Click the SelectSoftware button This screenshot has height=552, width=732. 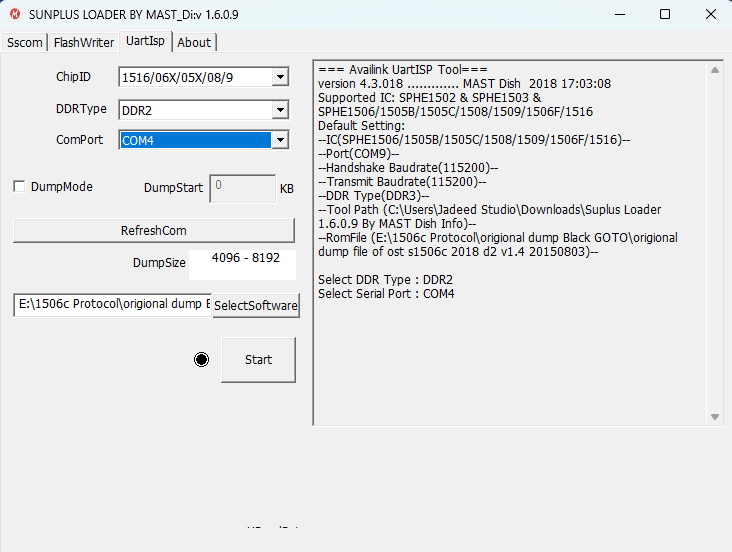(x=256, y=305)
